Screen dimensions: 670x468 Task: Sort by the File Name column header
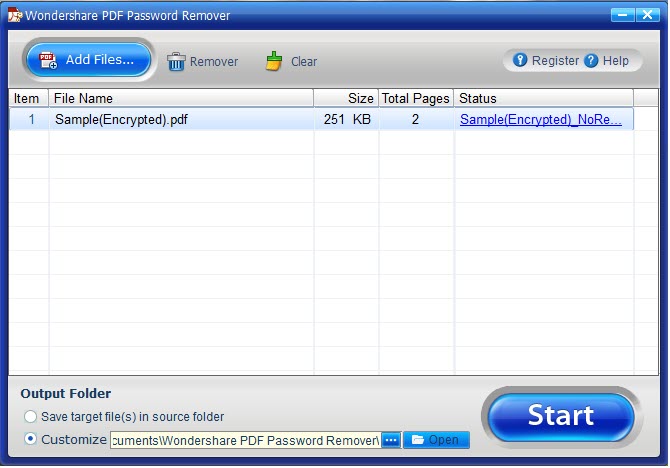pos(181,98)
